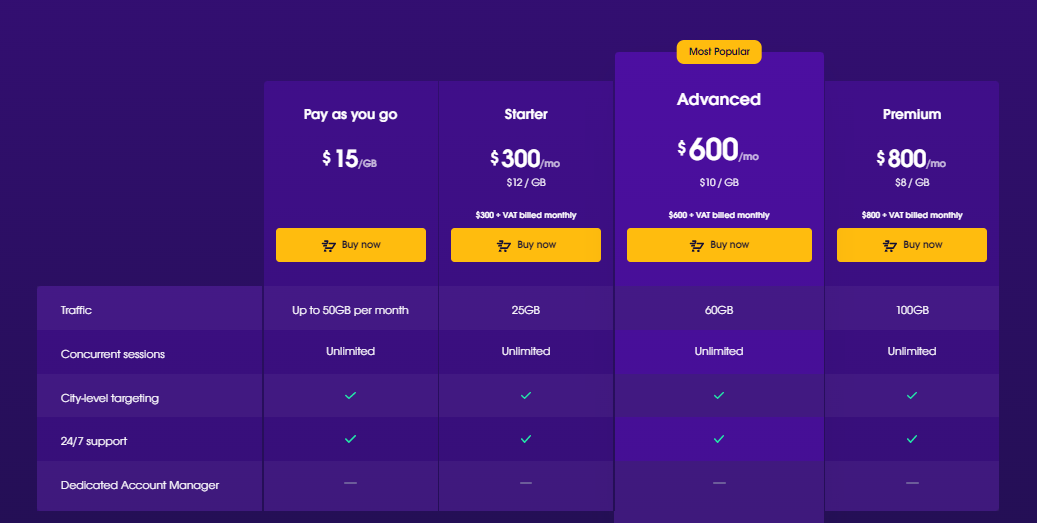The image size is (1037, 523).
Task: Click 24/7 support checkmark under Premium
Action: [x=912, y=439]
